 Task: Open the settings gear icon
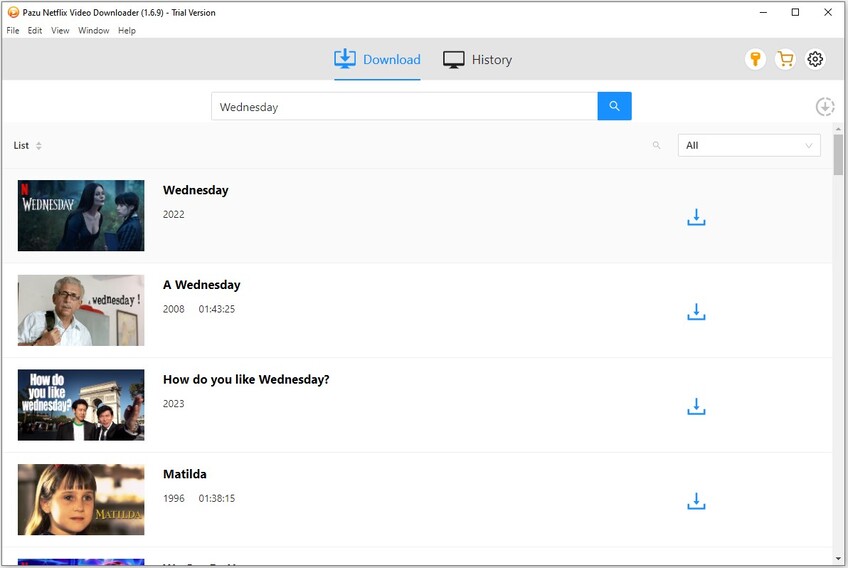pyautogui.click(x=815, y=59)
